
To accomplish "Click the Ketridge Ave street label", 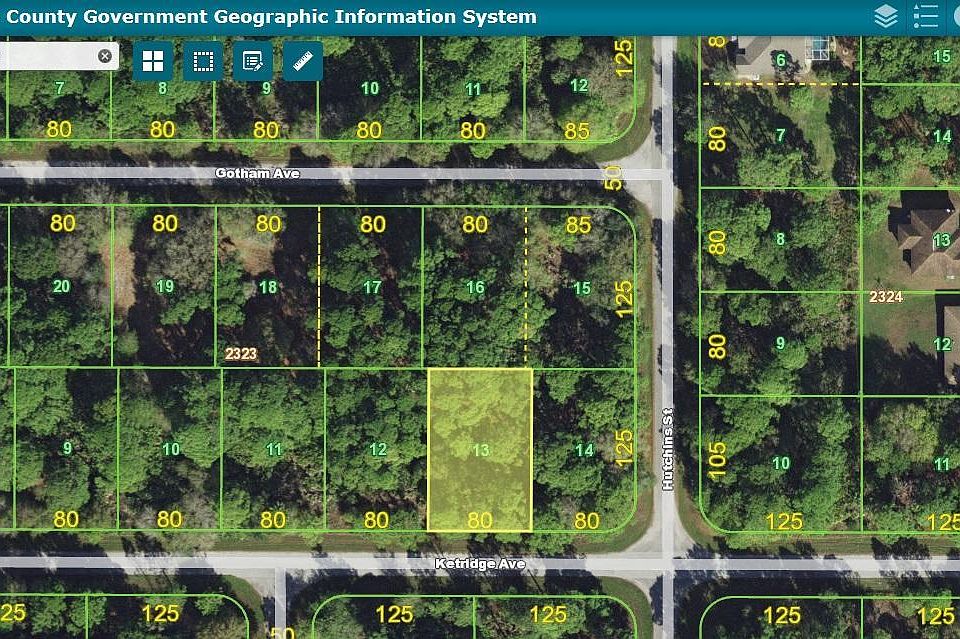I will (x=480, y=564).
